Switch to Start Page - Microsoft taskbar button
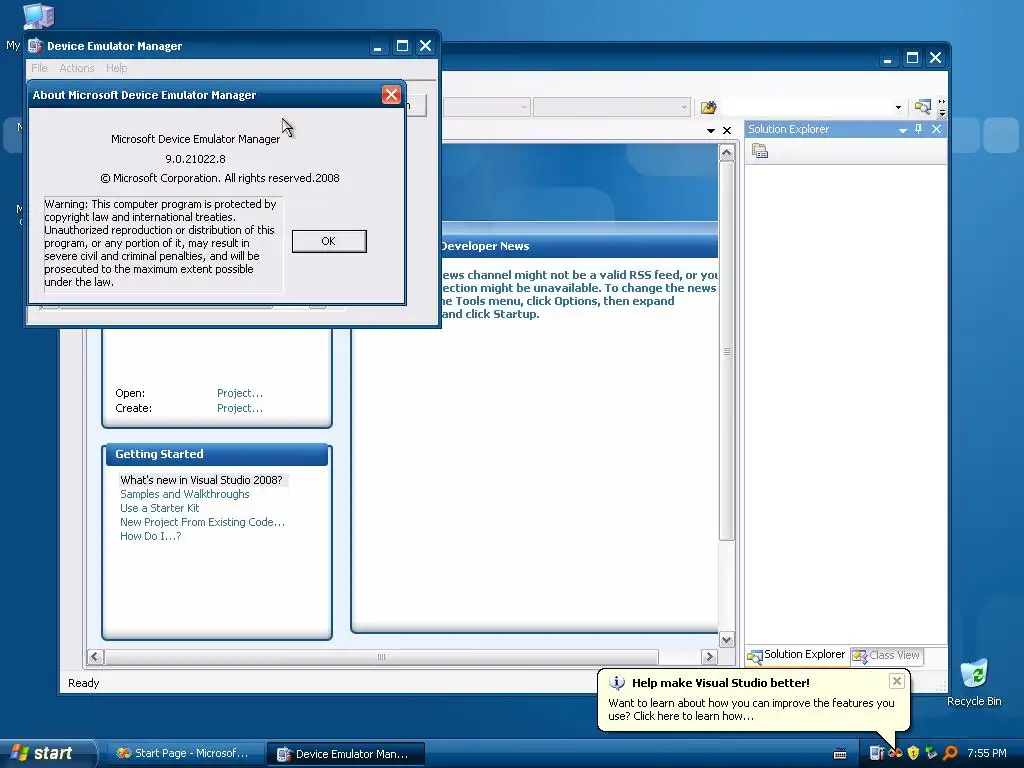The image size is (1024, 768). (x=184, y=754)
